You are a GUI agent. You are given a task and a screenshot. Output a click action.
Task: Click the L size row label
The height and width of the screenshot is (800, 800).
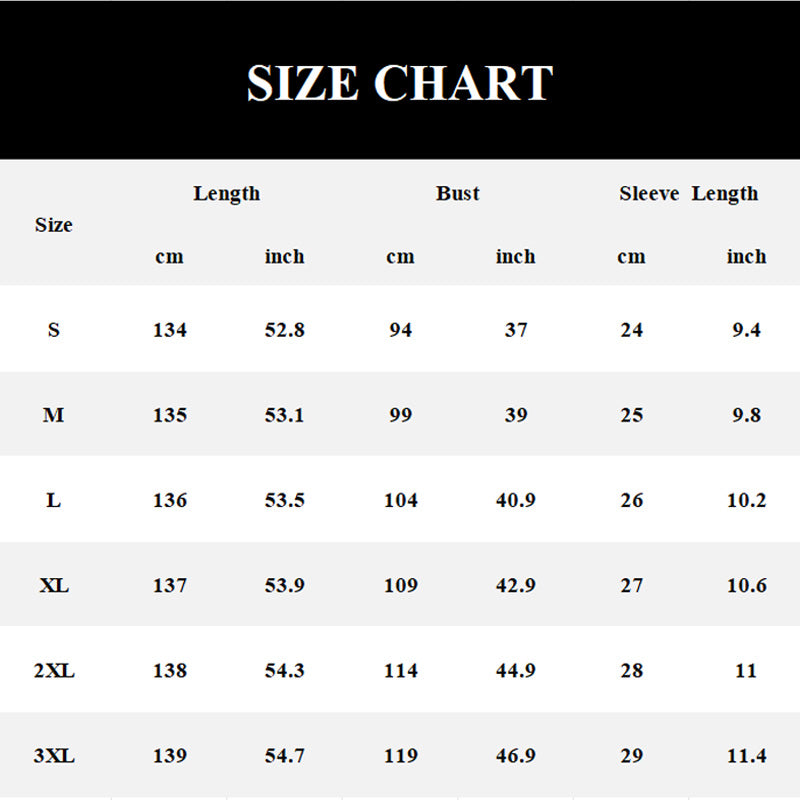54,500
